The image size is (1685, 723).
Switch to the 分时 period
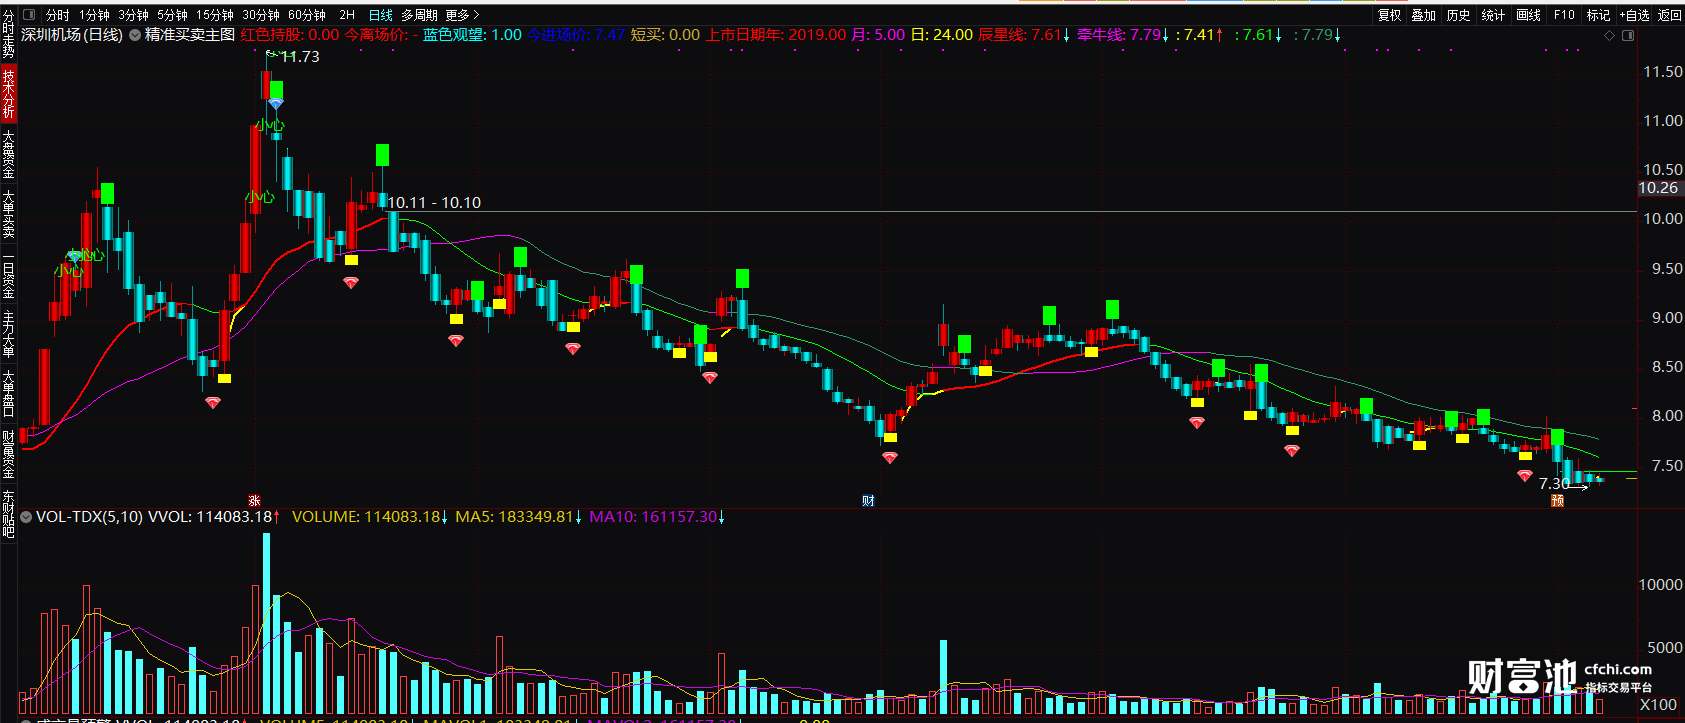pyautogui.click(x=57, y=15)
